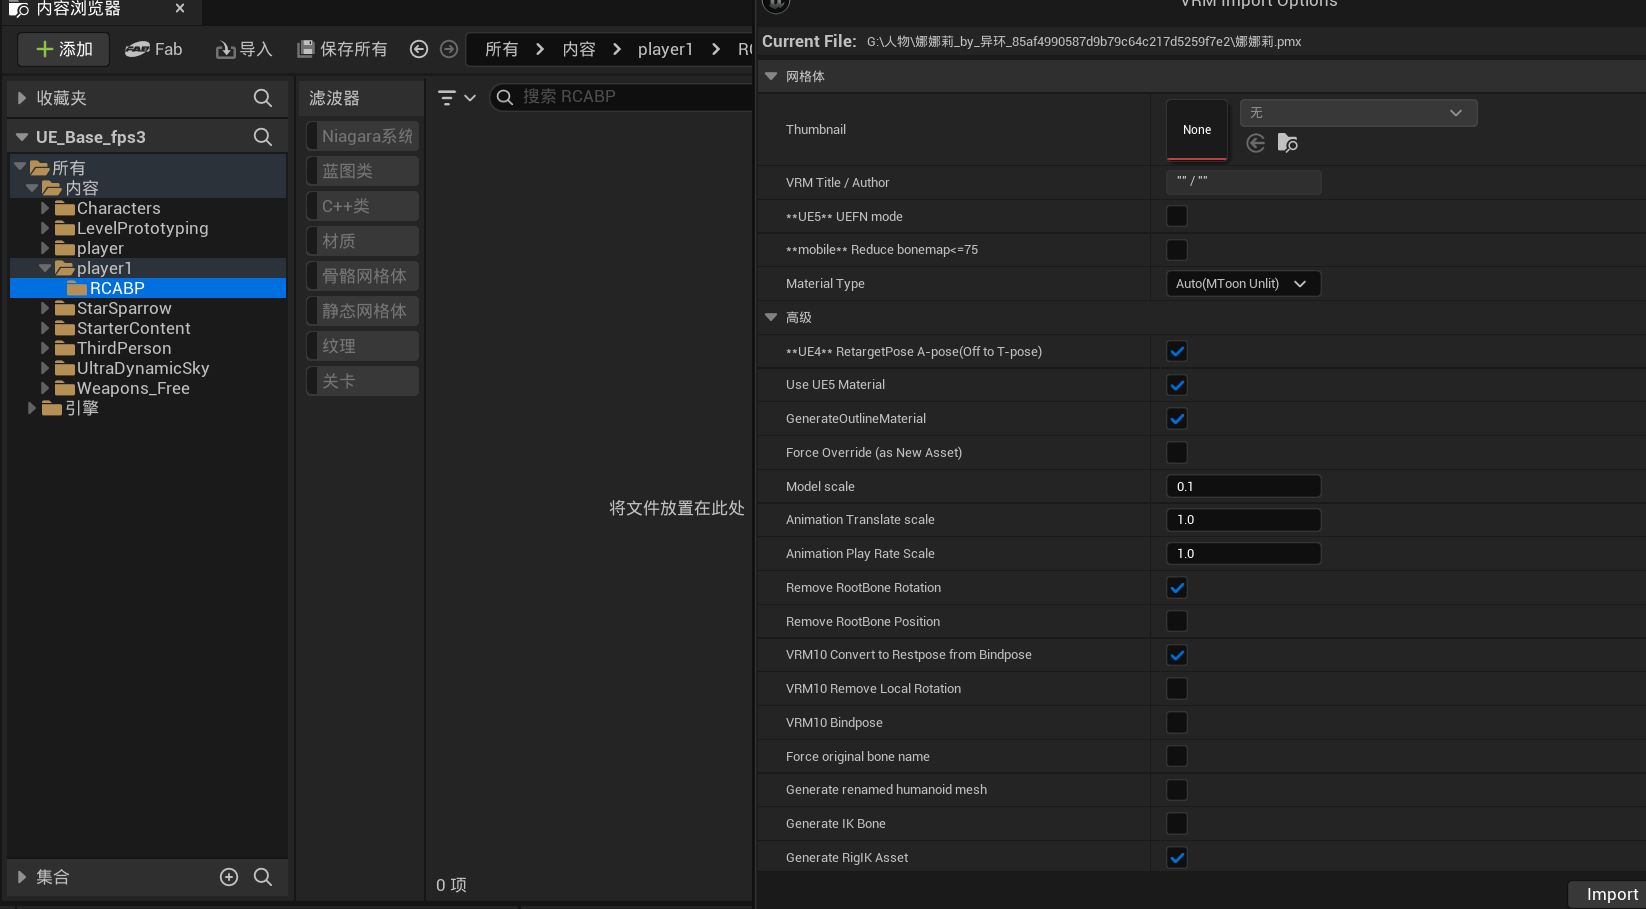Image resolution: width=1646 pixels, height=909 pixels.
Task: Click the forward navigation arrow icon
Action: point(448,48)
